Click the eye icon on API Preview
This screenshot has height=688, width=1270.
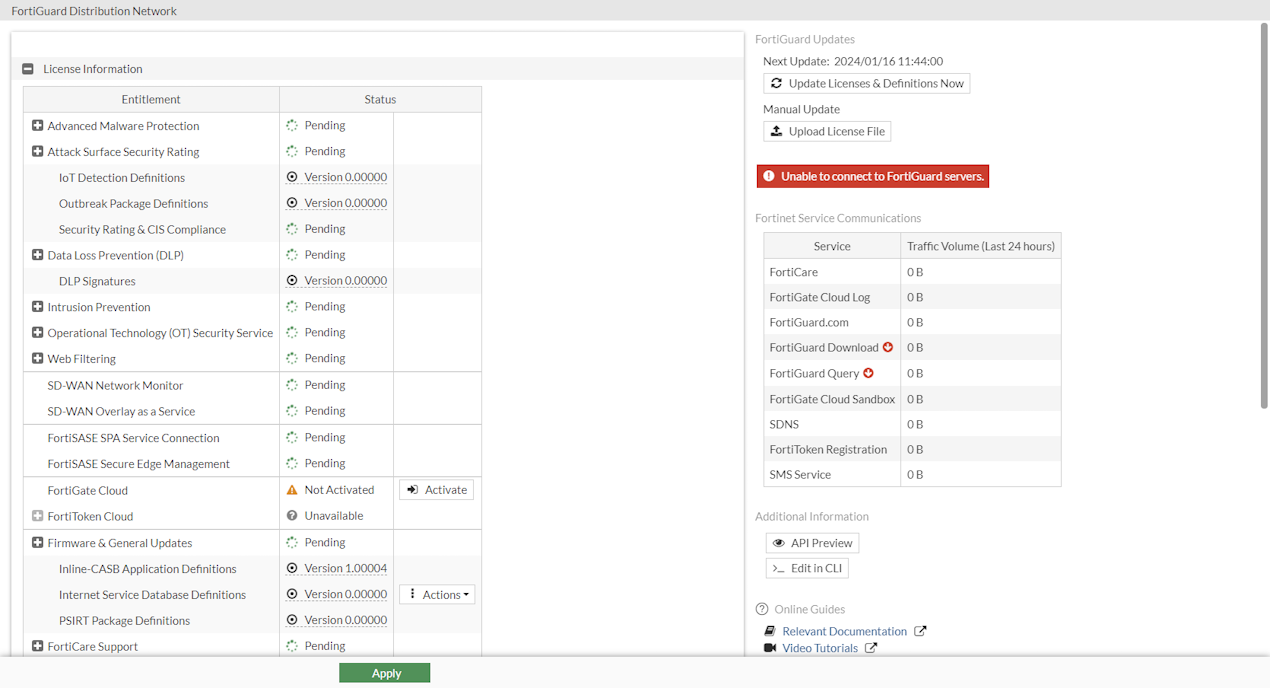[x=778, y=542]
